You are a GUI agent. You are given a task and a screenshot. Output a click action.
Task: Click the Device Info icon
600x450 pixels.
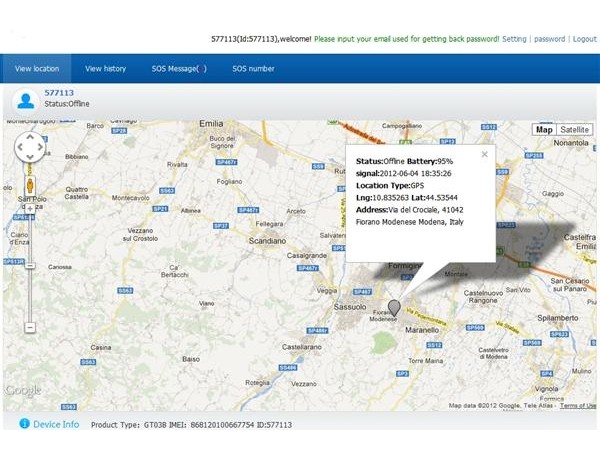click(x=24, y=424)
